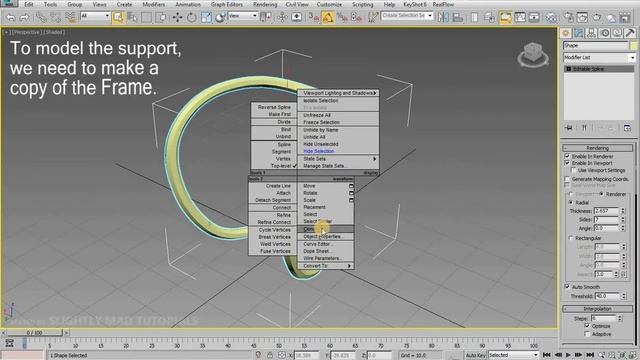Choose the Rectangular Selection Region icon

[x=147, y=17]
